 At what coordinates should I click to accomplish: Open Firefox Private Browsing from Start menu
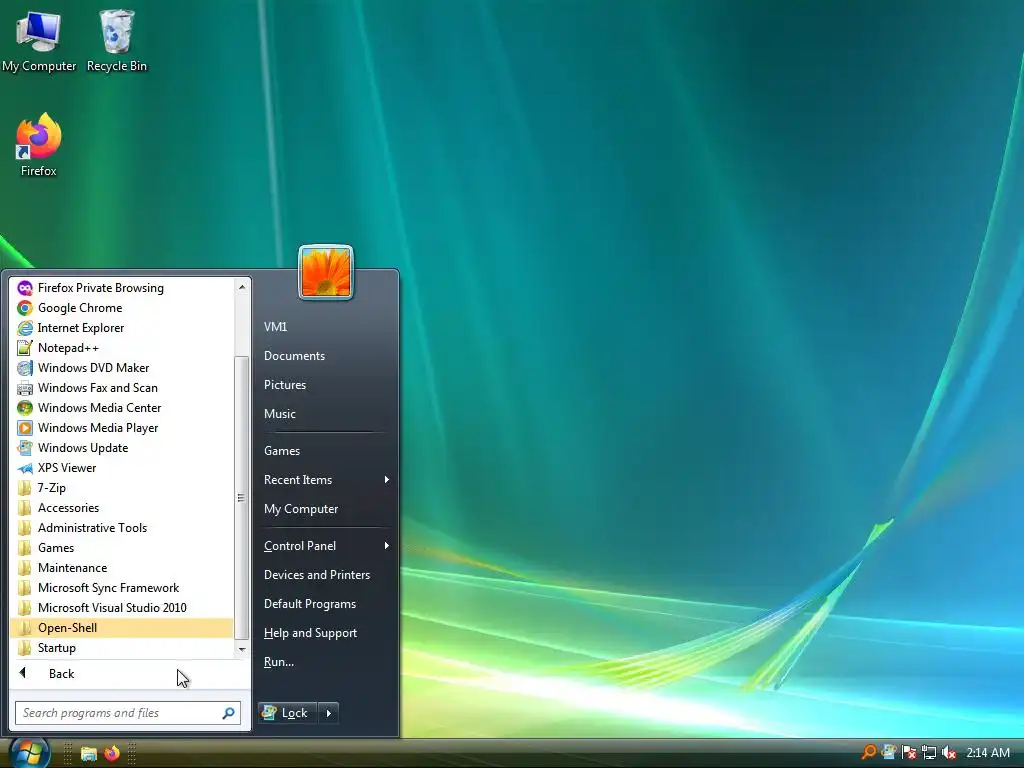point(122,288)
